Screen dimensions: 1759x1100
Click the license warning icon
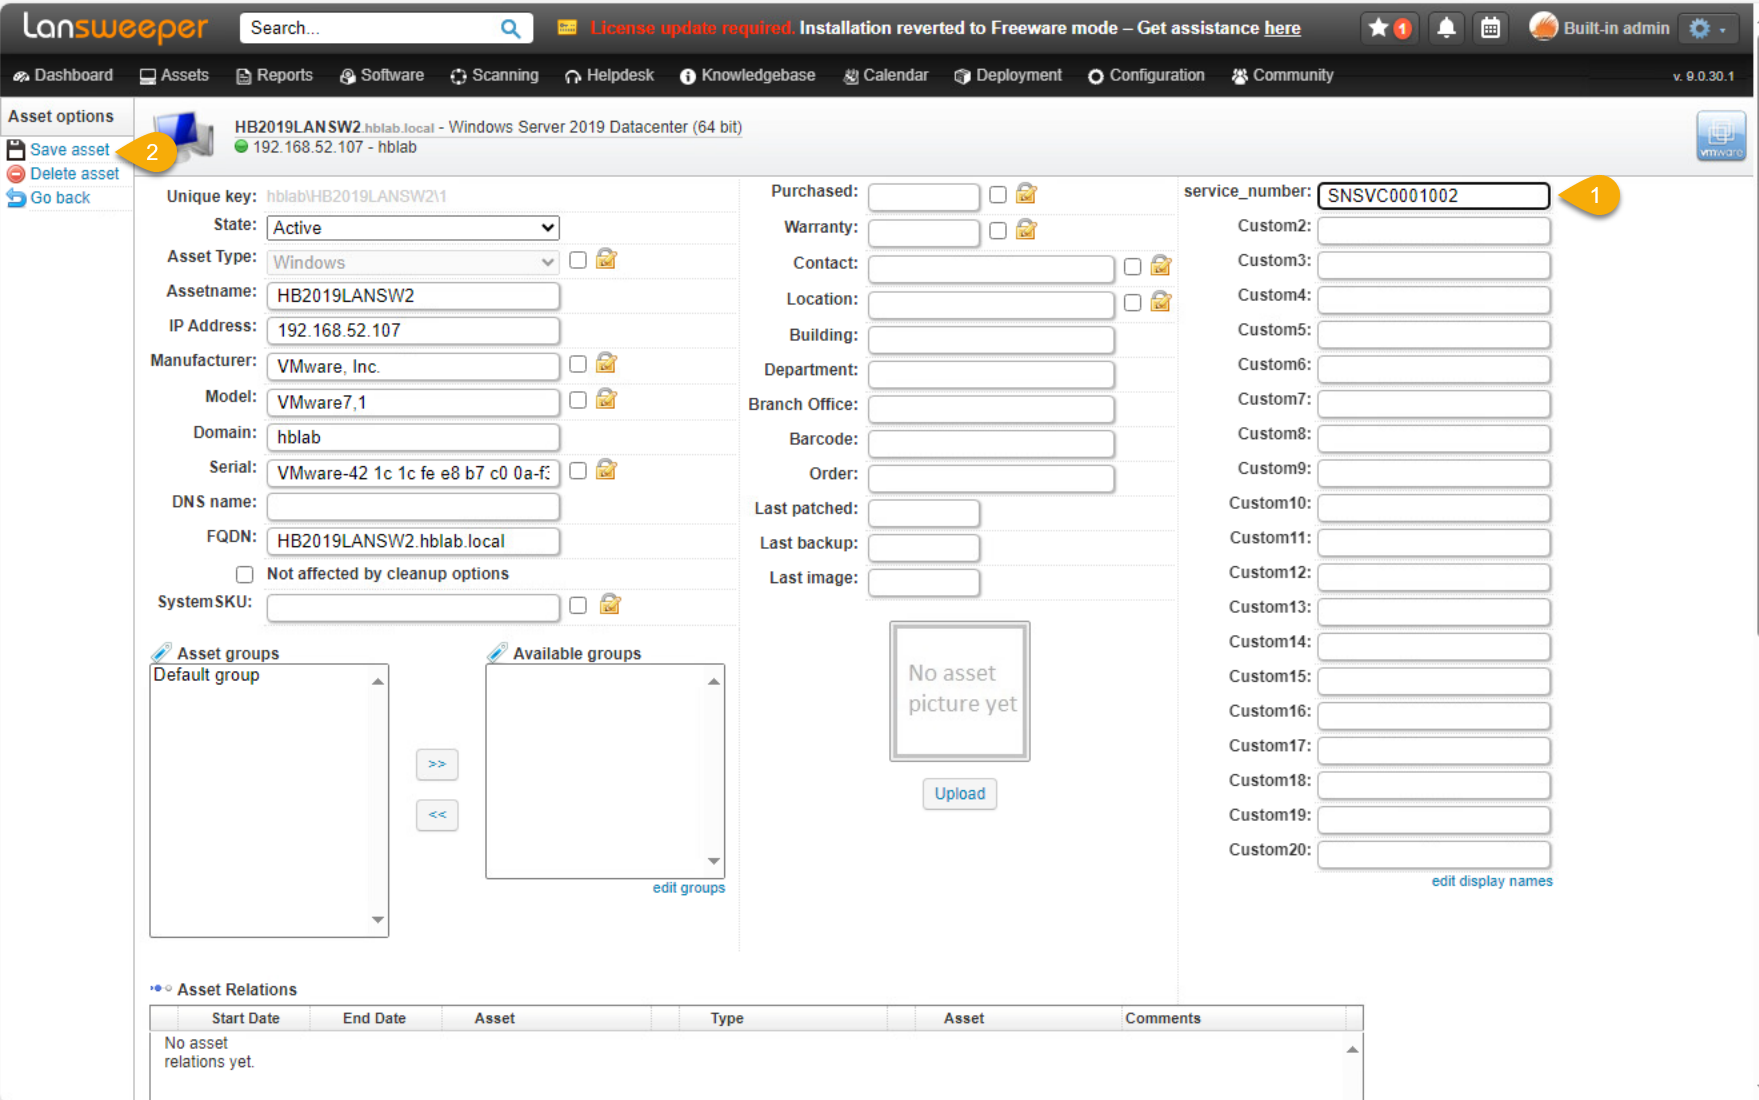coord(567,27)
